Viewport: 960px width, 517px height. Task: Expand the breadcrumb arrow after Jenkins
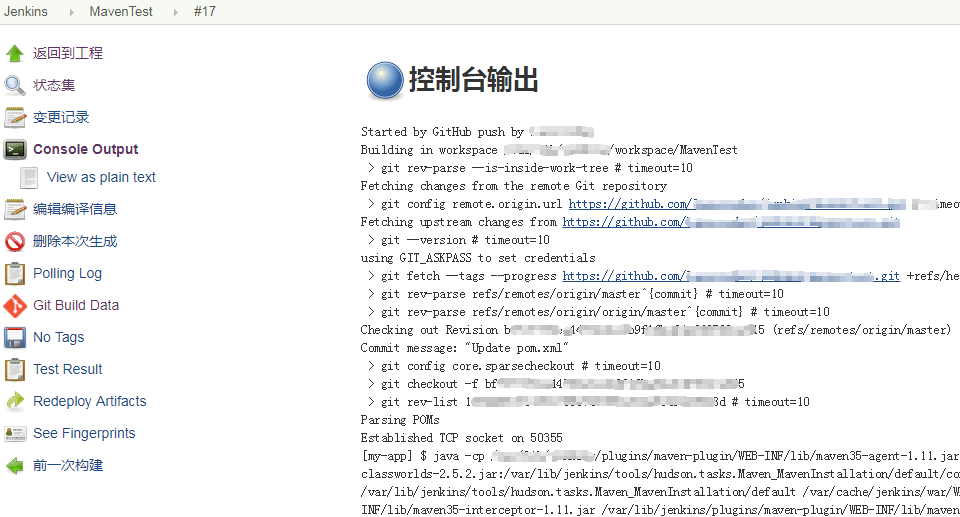pyautogui.click(x=72, y=12)
